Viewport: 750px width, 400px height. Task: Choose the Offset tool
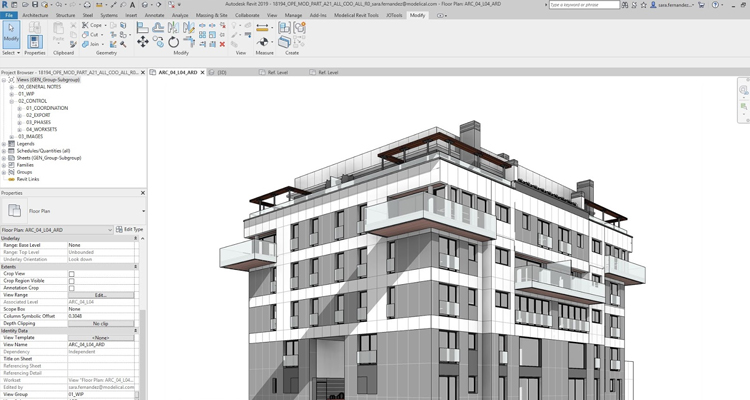point(158,28)
